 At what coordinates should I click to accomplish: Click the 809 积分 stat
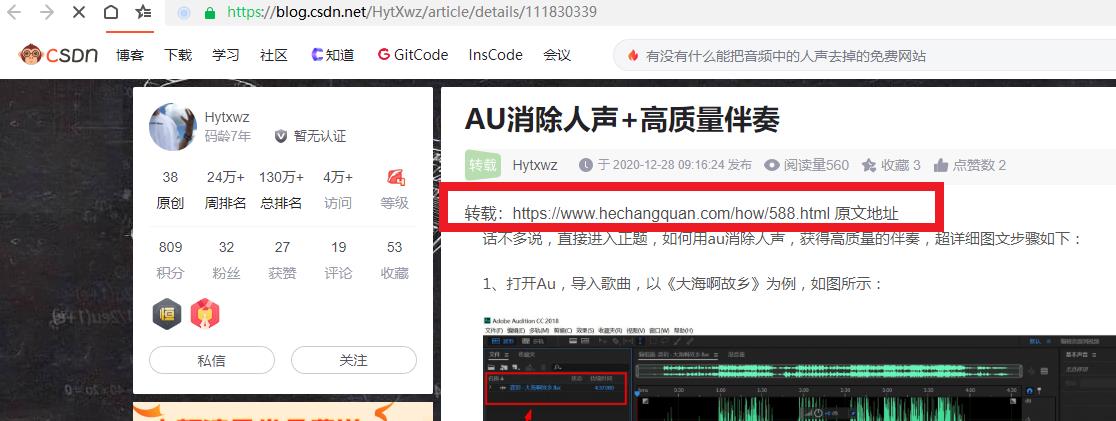coord(170,260)
